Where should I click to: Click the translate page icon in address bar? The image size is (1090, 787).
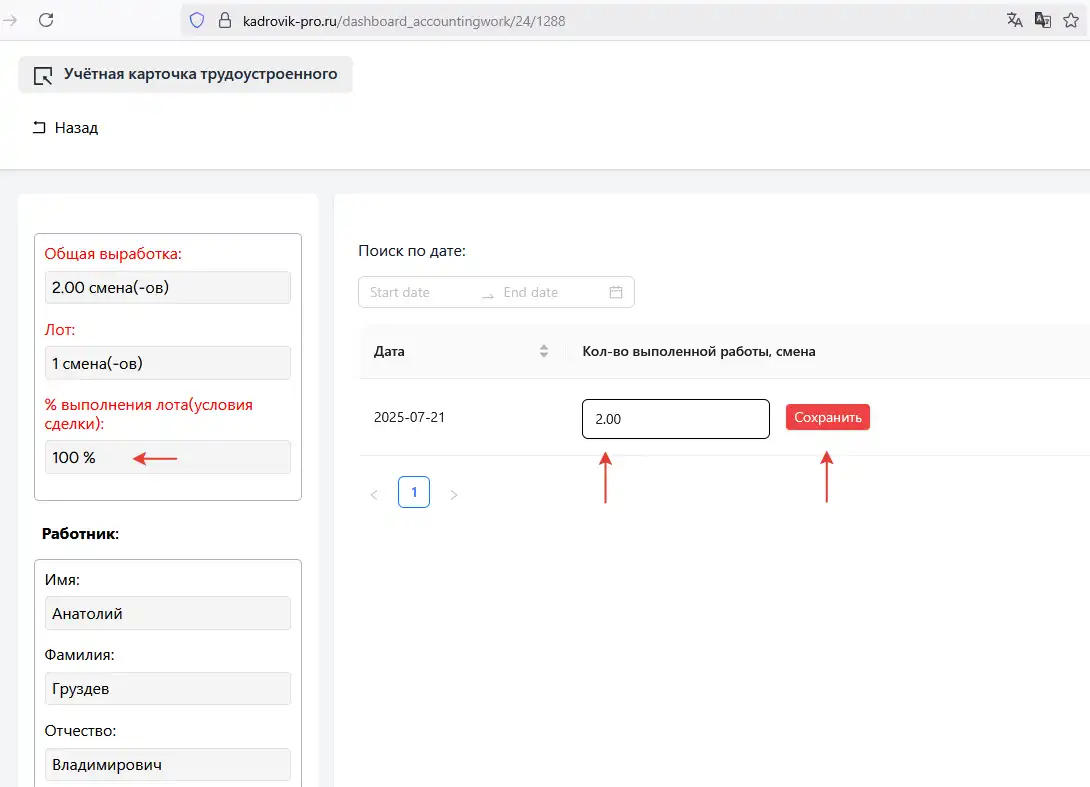pos(1015,20)
